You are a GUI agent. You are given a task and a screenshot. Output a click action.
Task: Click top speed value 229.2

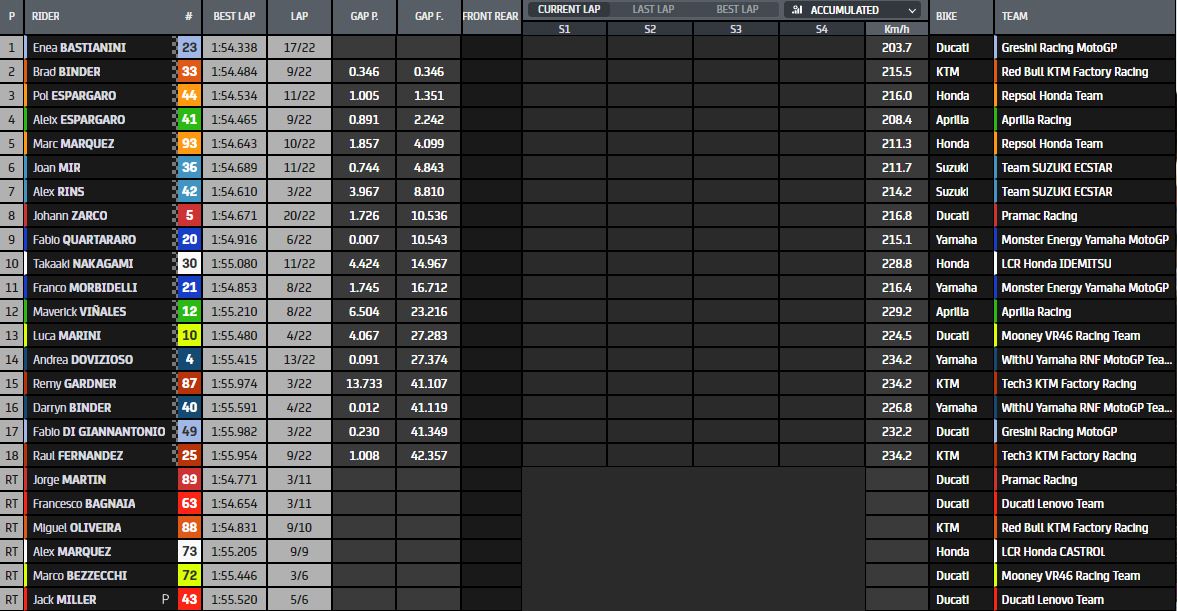pyautogui.click(x=896, y=312)
